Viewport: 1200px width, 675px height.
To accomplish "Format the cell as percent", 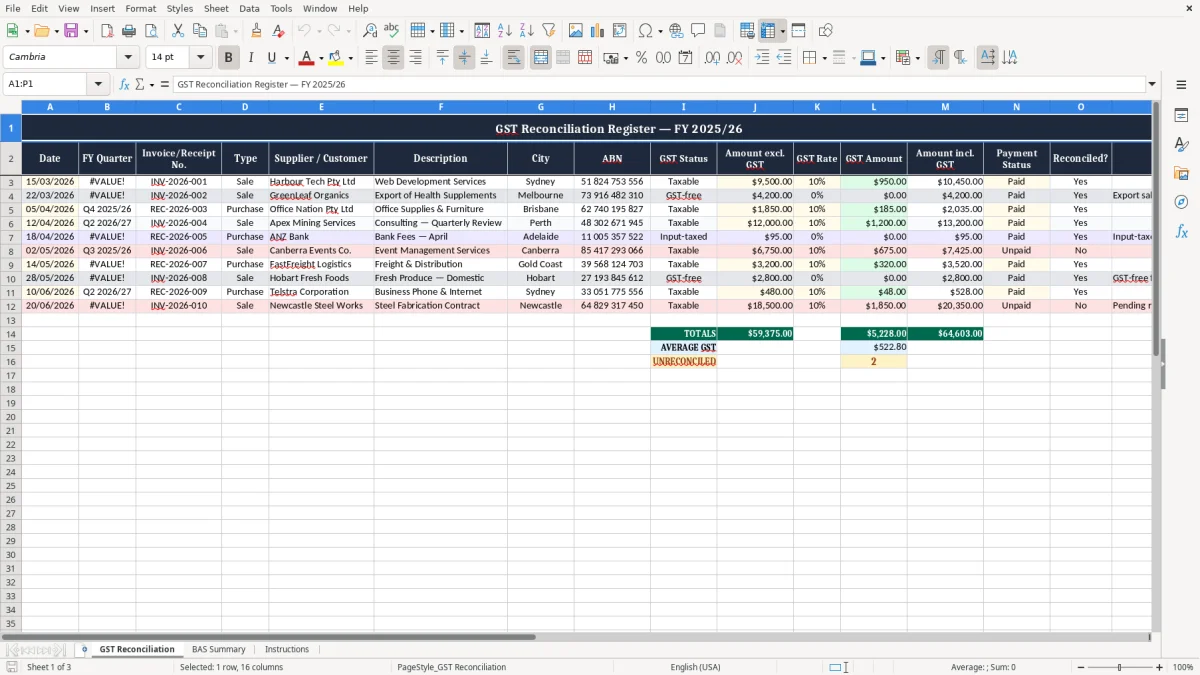I will click(x=641, y=58).
